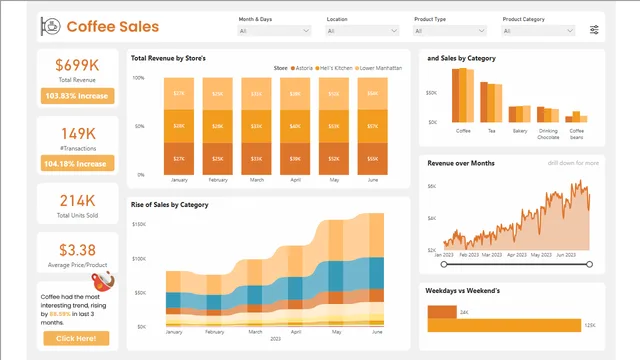Click the 103.83% Increase badge

(x=77, y=96)
